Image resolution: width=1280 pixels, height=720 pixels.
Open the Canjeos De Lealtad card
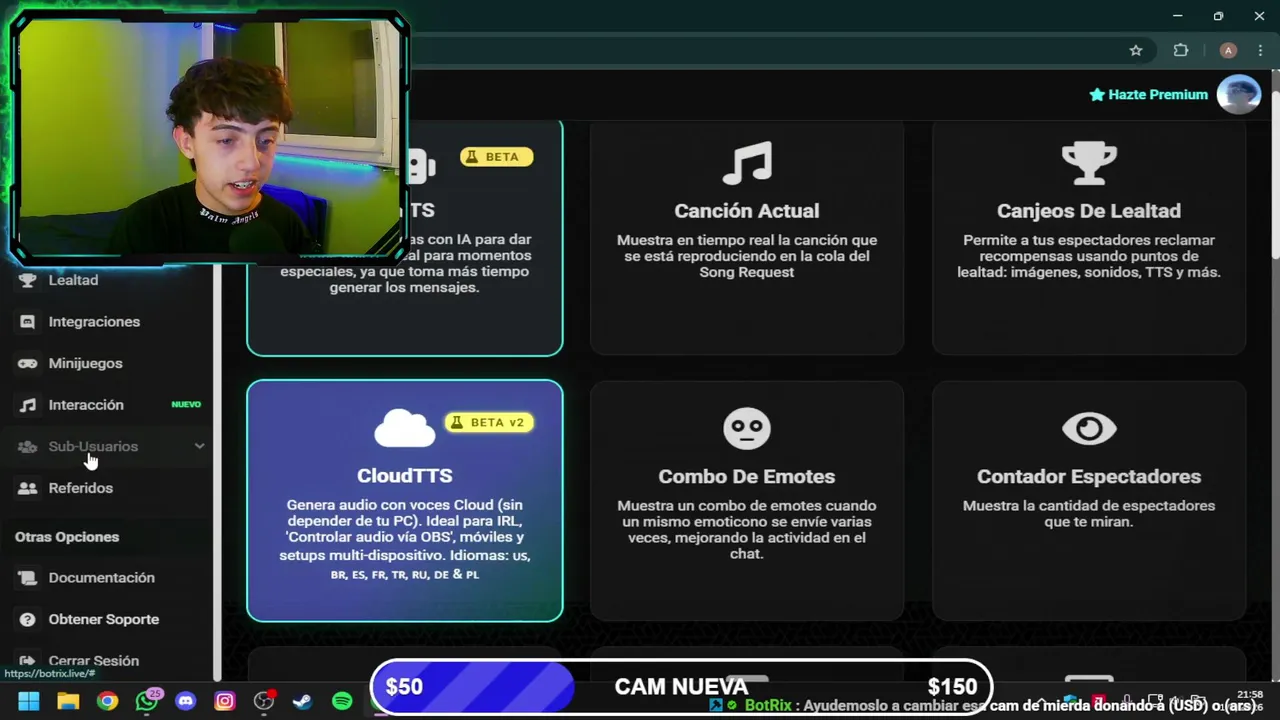[x=1089, y=237]
